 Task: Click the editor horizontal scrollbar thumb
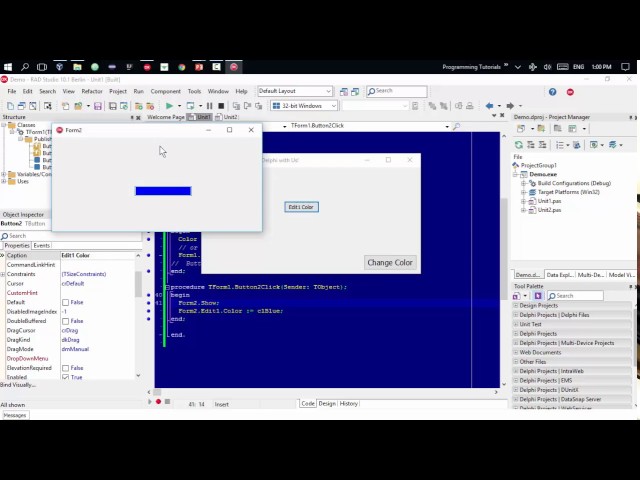[157, 392]
